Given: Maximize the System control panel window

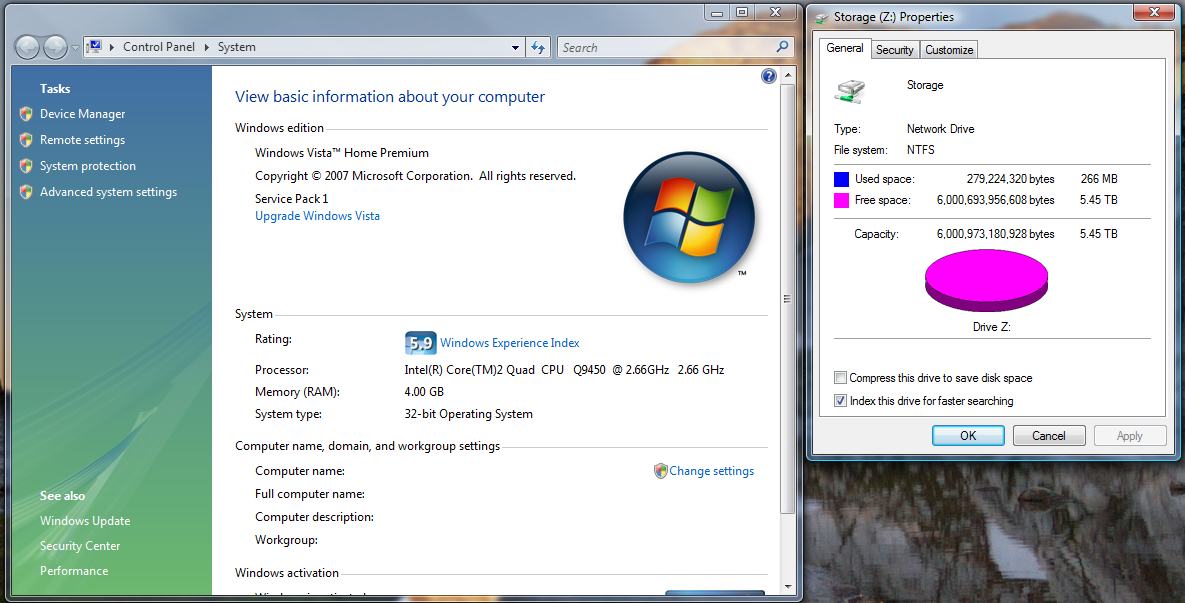Looking at the screenshot, I should [x=741, y=12].
